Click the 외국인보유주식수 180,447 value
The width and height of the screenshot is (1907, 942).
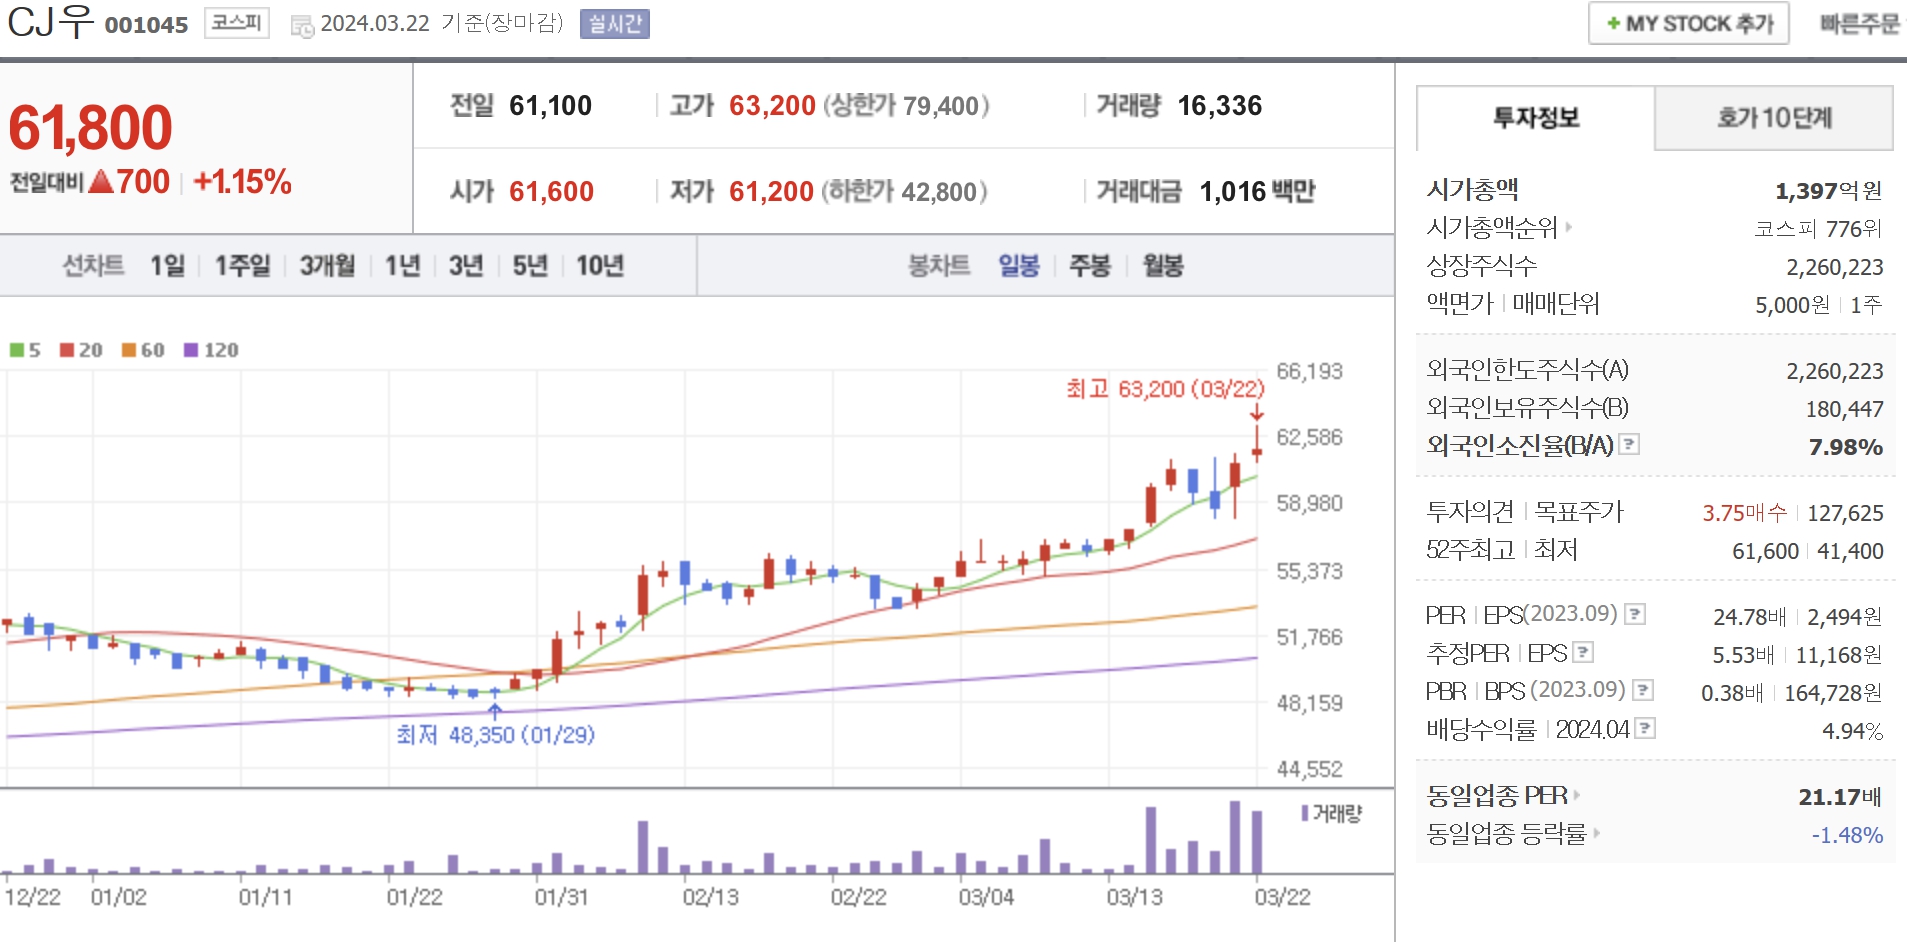tap(1844, 409)
